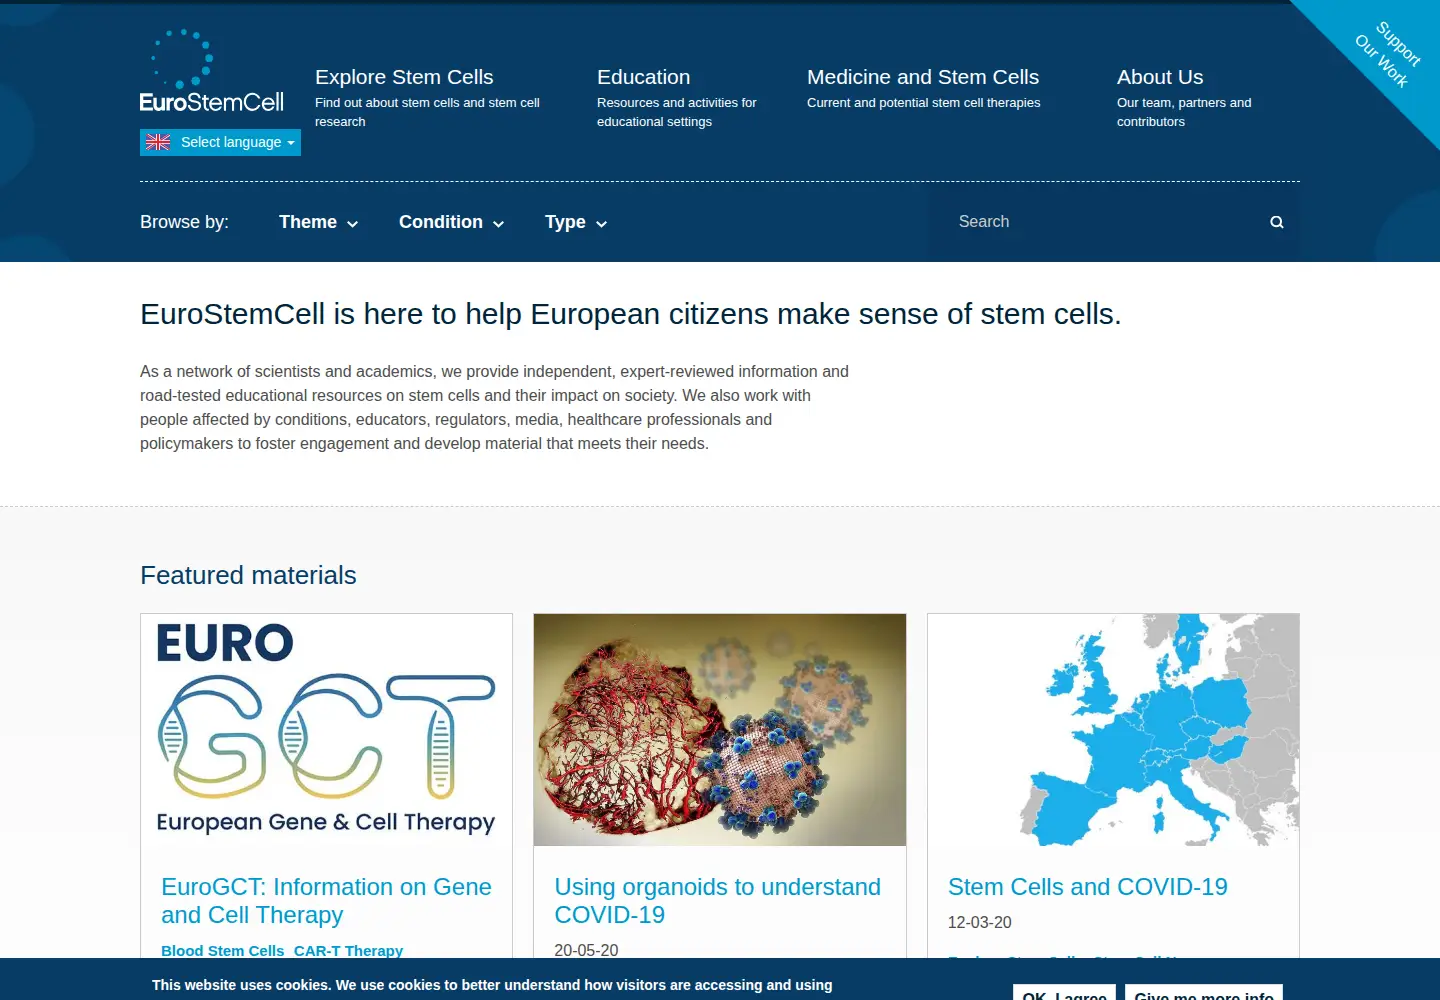
Task: Expand the Condition browse dropdown
Action: click(451, 222)
